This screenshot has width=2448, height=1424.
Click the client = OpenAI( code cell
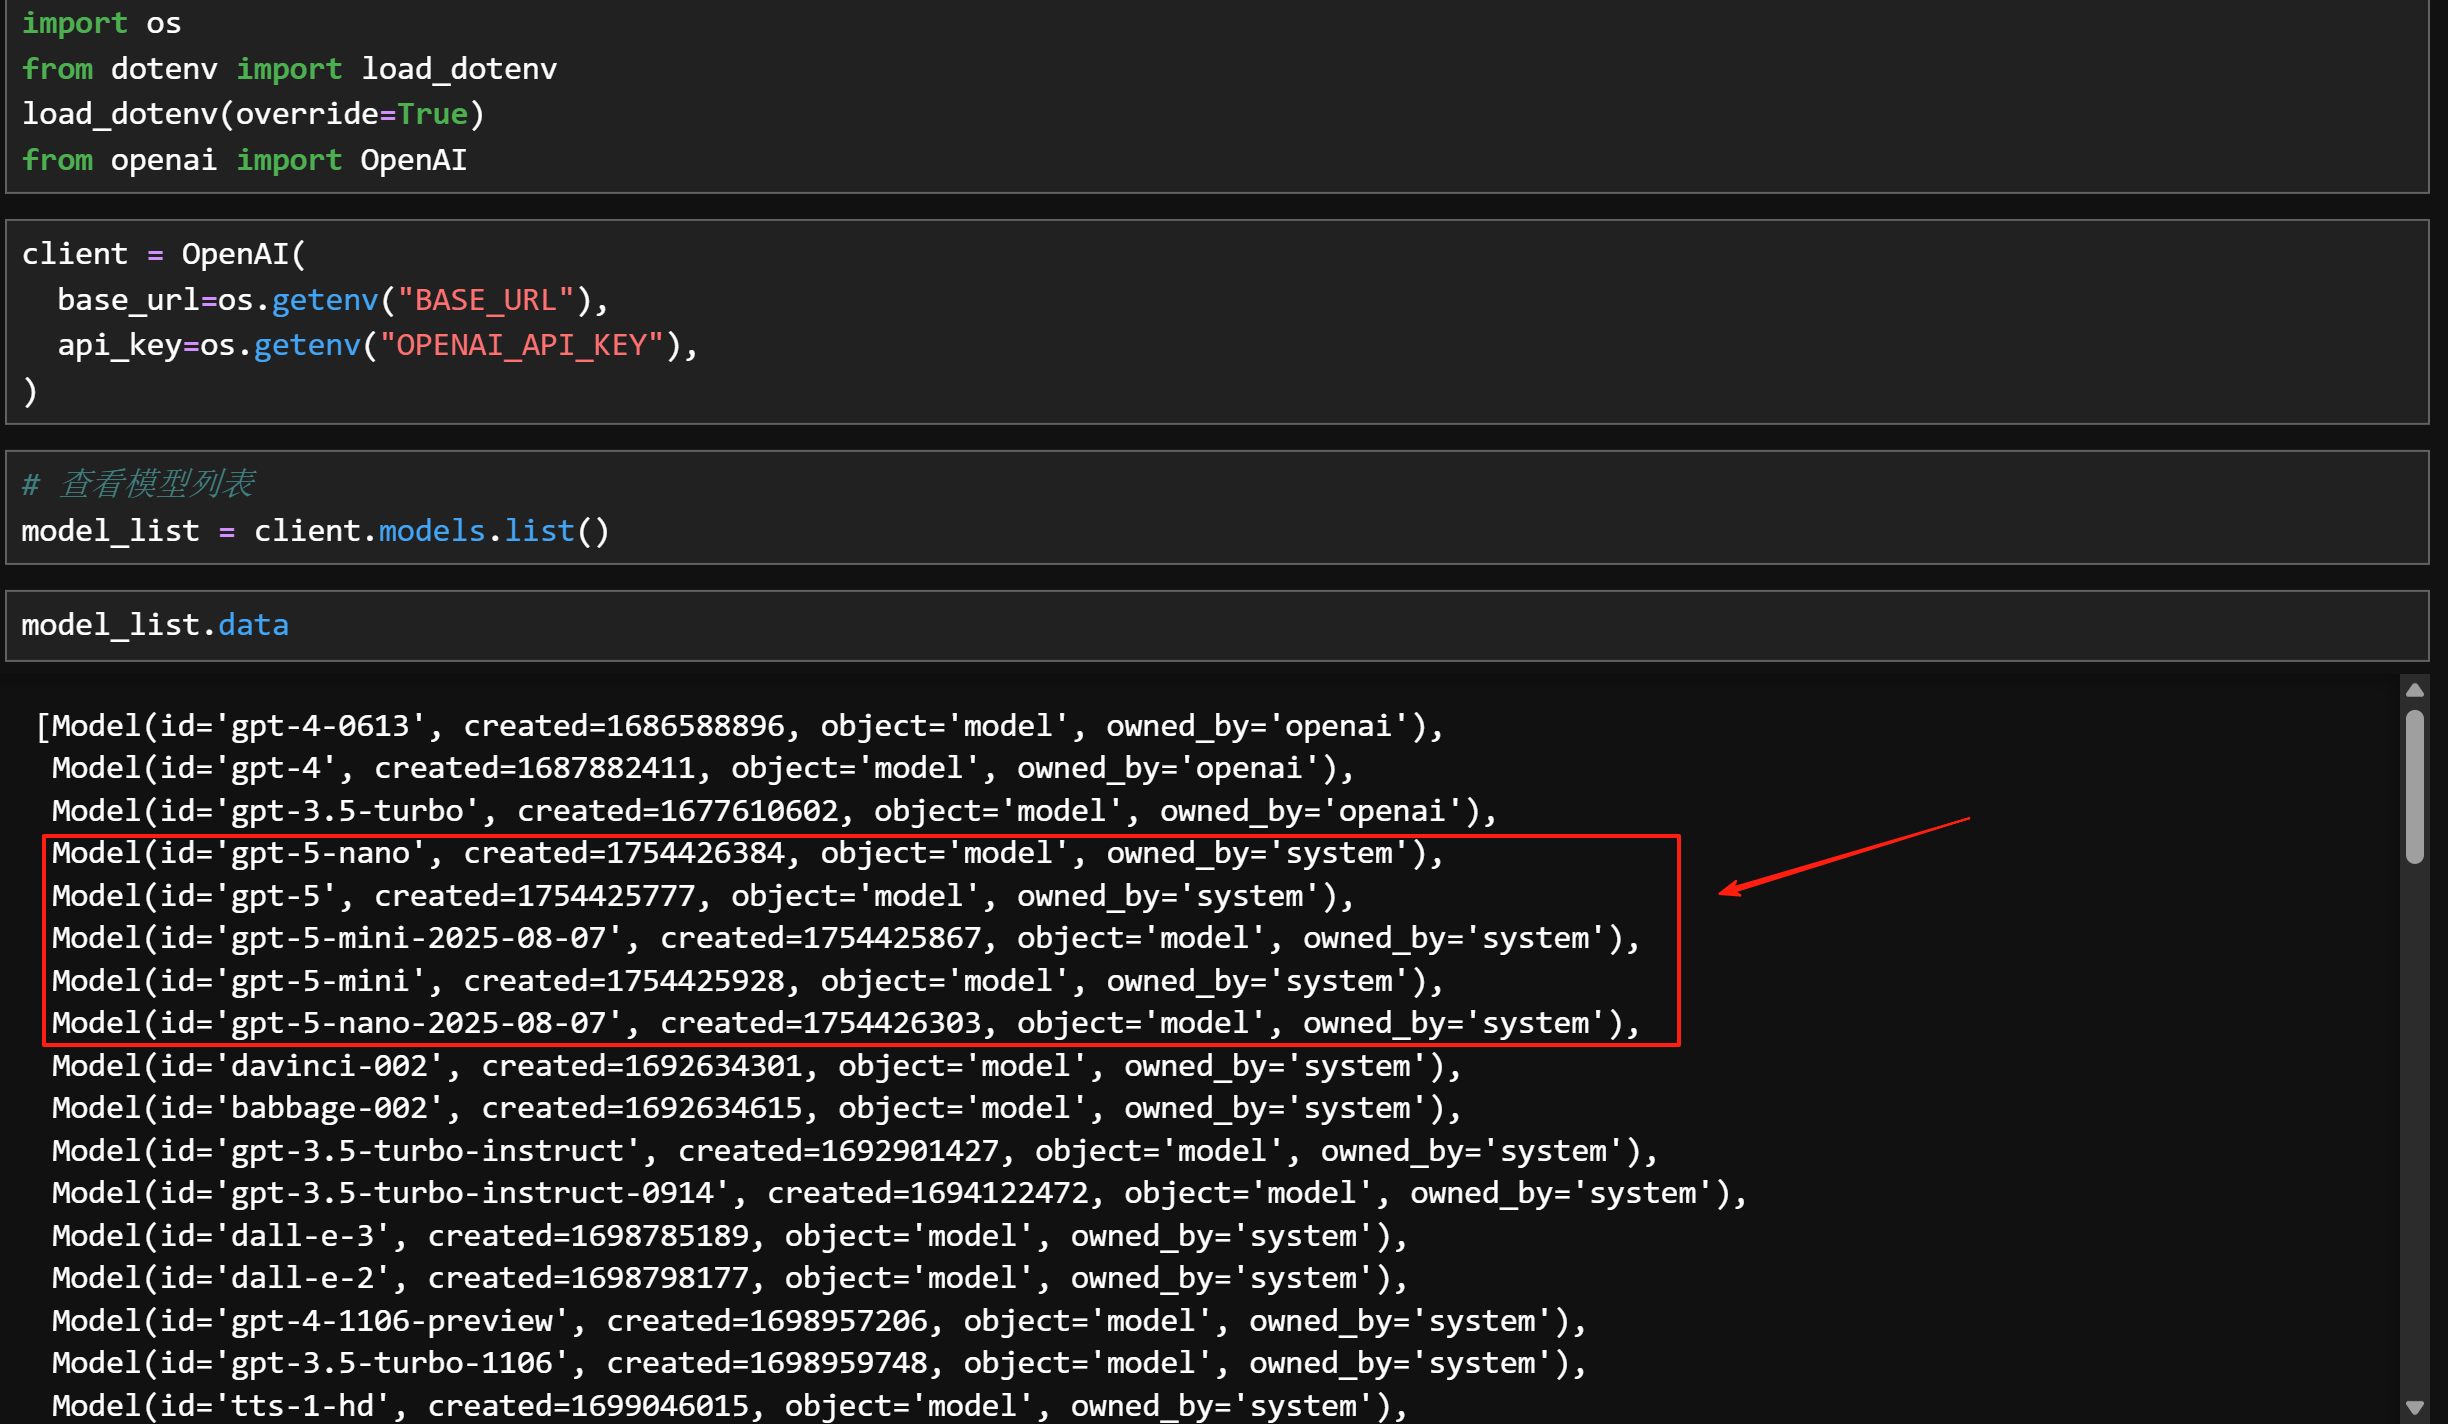tap(1217, 322)
